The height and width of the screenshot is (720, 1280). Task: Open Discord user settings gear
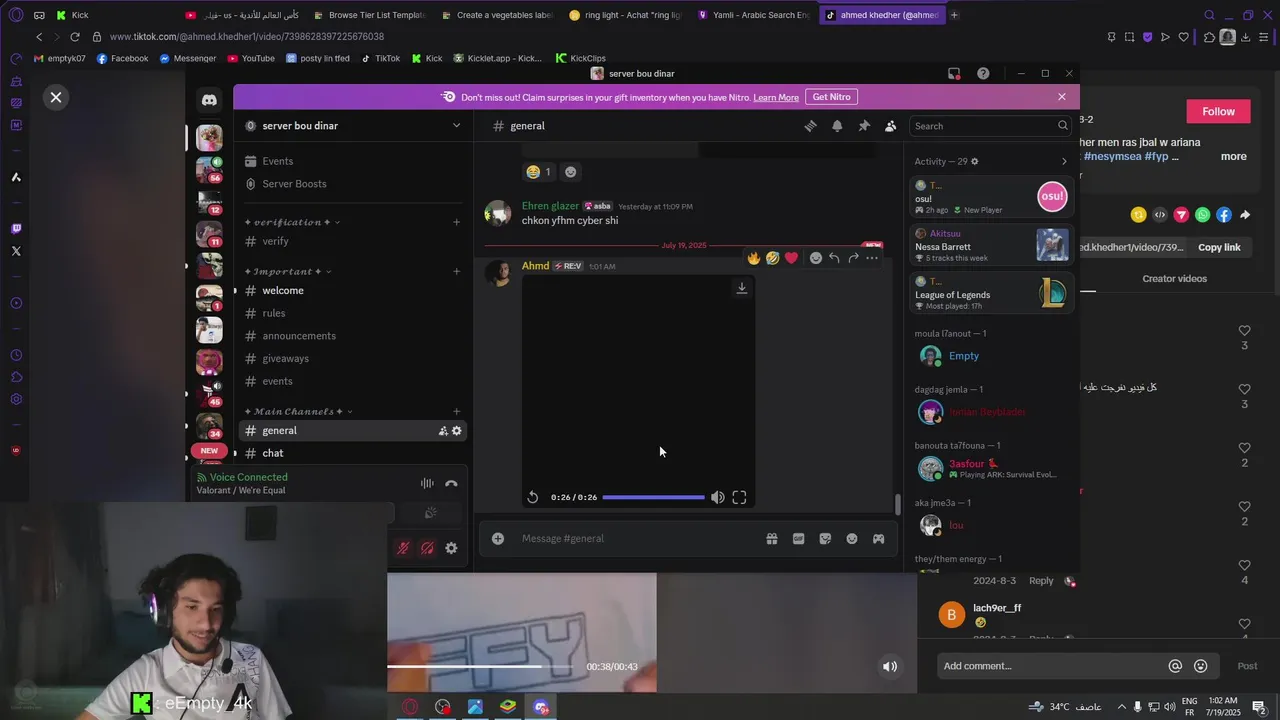(451, 548)
